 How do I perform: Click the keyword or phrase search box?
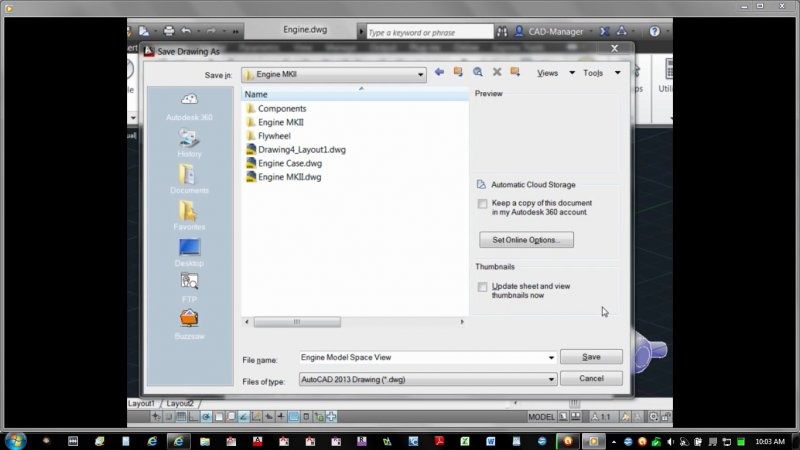pyautogui.click(x=430, y=32)
